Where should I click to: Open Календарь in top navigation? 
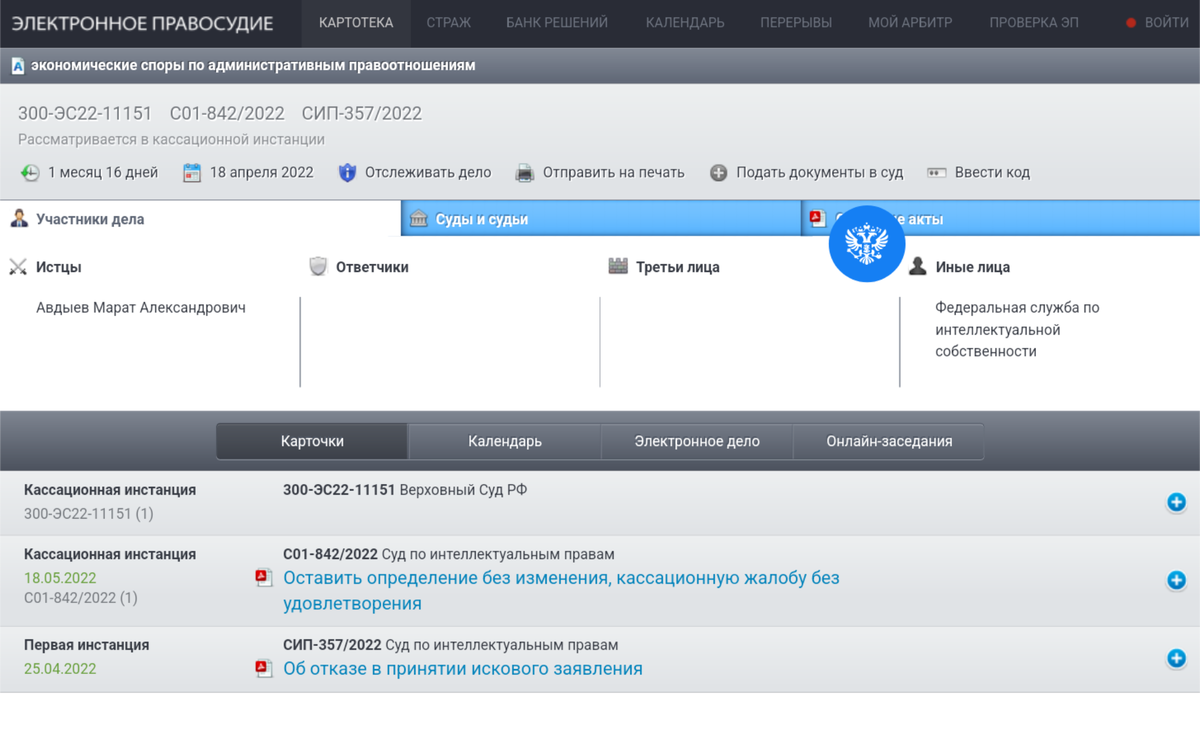685,23
